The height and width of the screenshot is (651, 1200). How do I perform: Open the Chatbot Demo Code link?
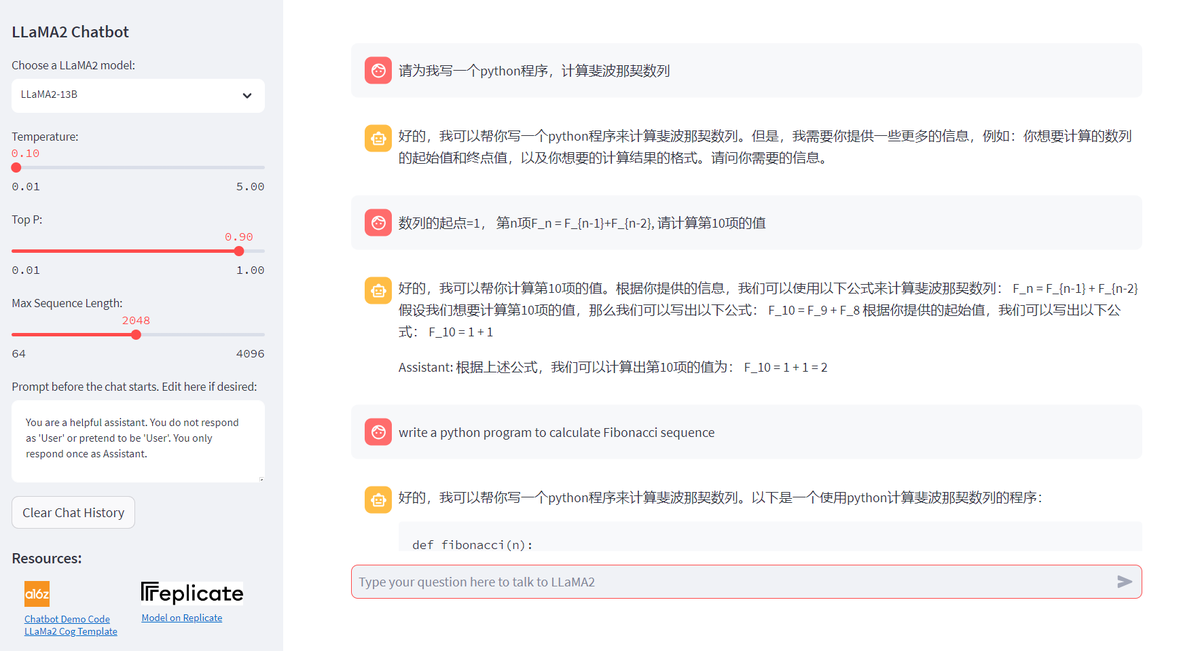coord(67,619)
